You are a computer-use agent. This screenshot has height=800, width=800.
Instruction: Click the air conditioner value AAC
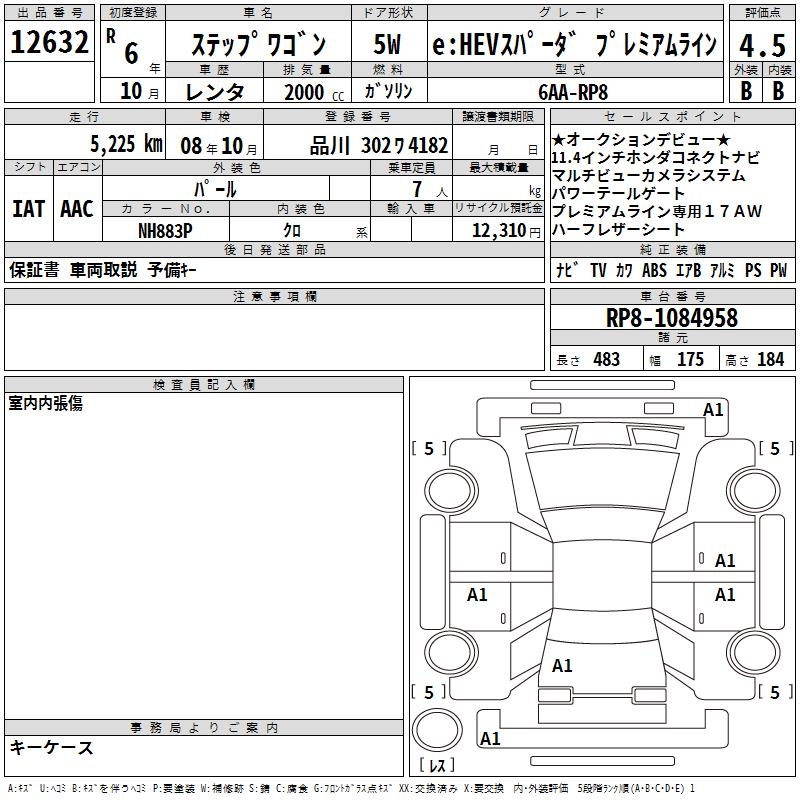click(77, 209)
